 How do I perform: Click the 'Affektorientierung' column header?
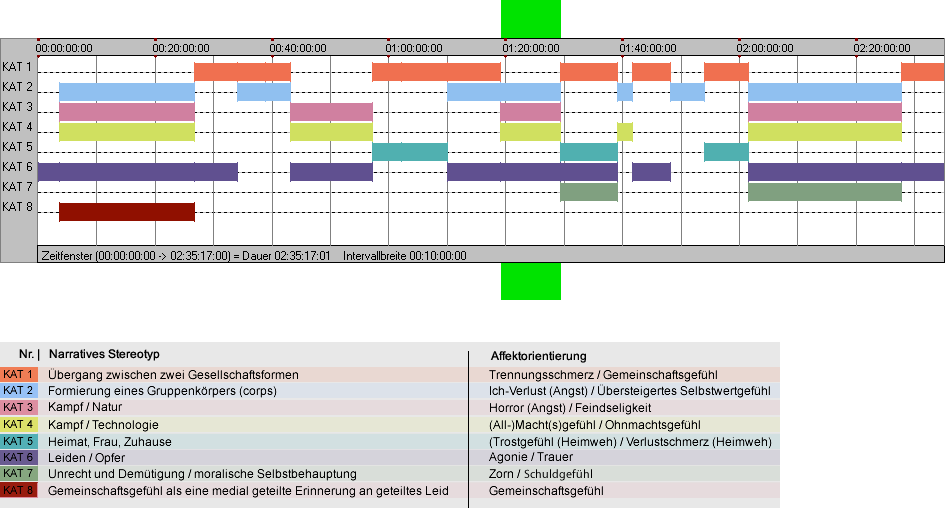(538, 356)
